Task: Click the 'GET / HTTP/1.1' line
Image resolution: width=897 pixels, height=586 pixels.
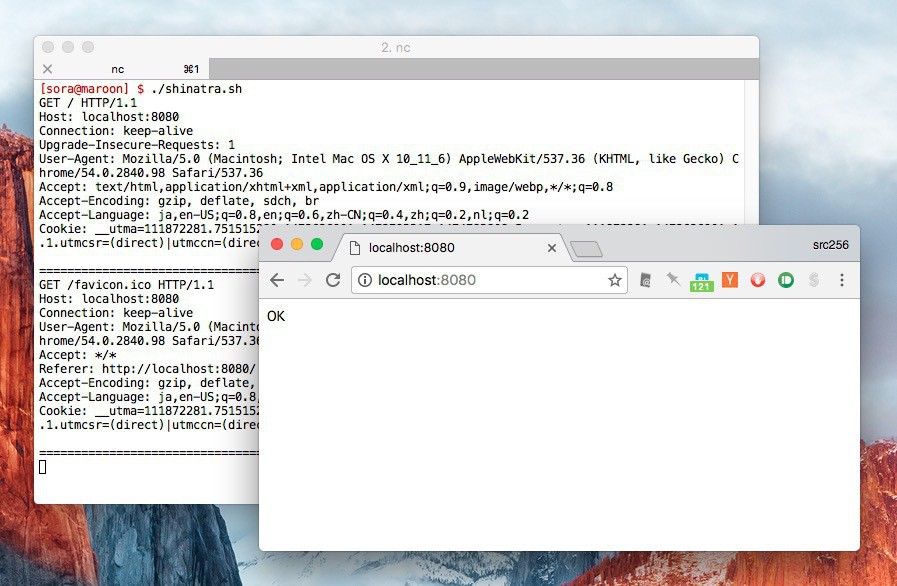Action: pyautogui.click(x=88, y=103)
